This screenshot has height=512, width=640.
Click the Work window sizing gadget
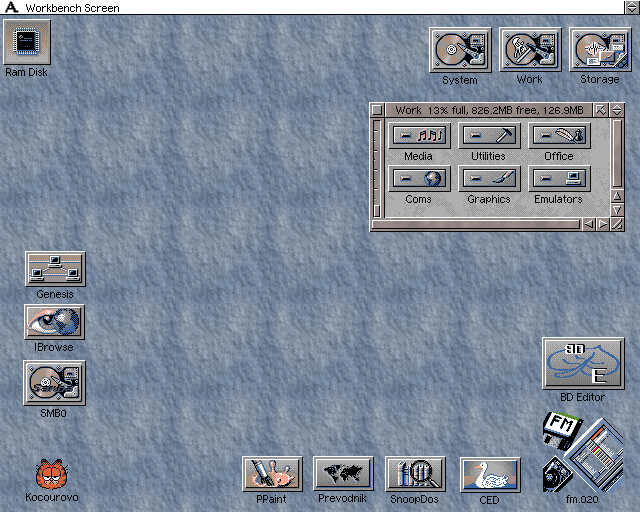click(x=617, y=224)
